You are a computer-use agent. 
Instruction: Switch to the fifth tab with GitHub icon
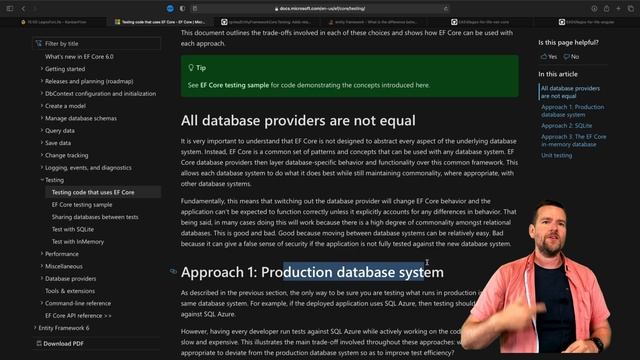tap(480, 22)
